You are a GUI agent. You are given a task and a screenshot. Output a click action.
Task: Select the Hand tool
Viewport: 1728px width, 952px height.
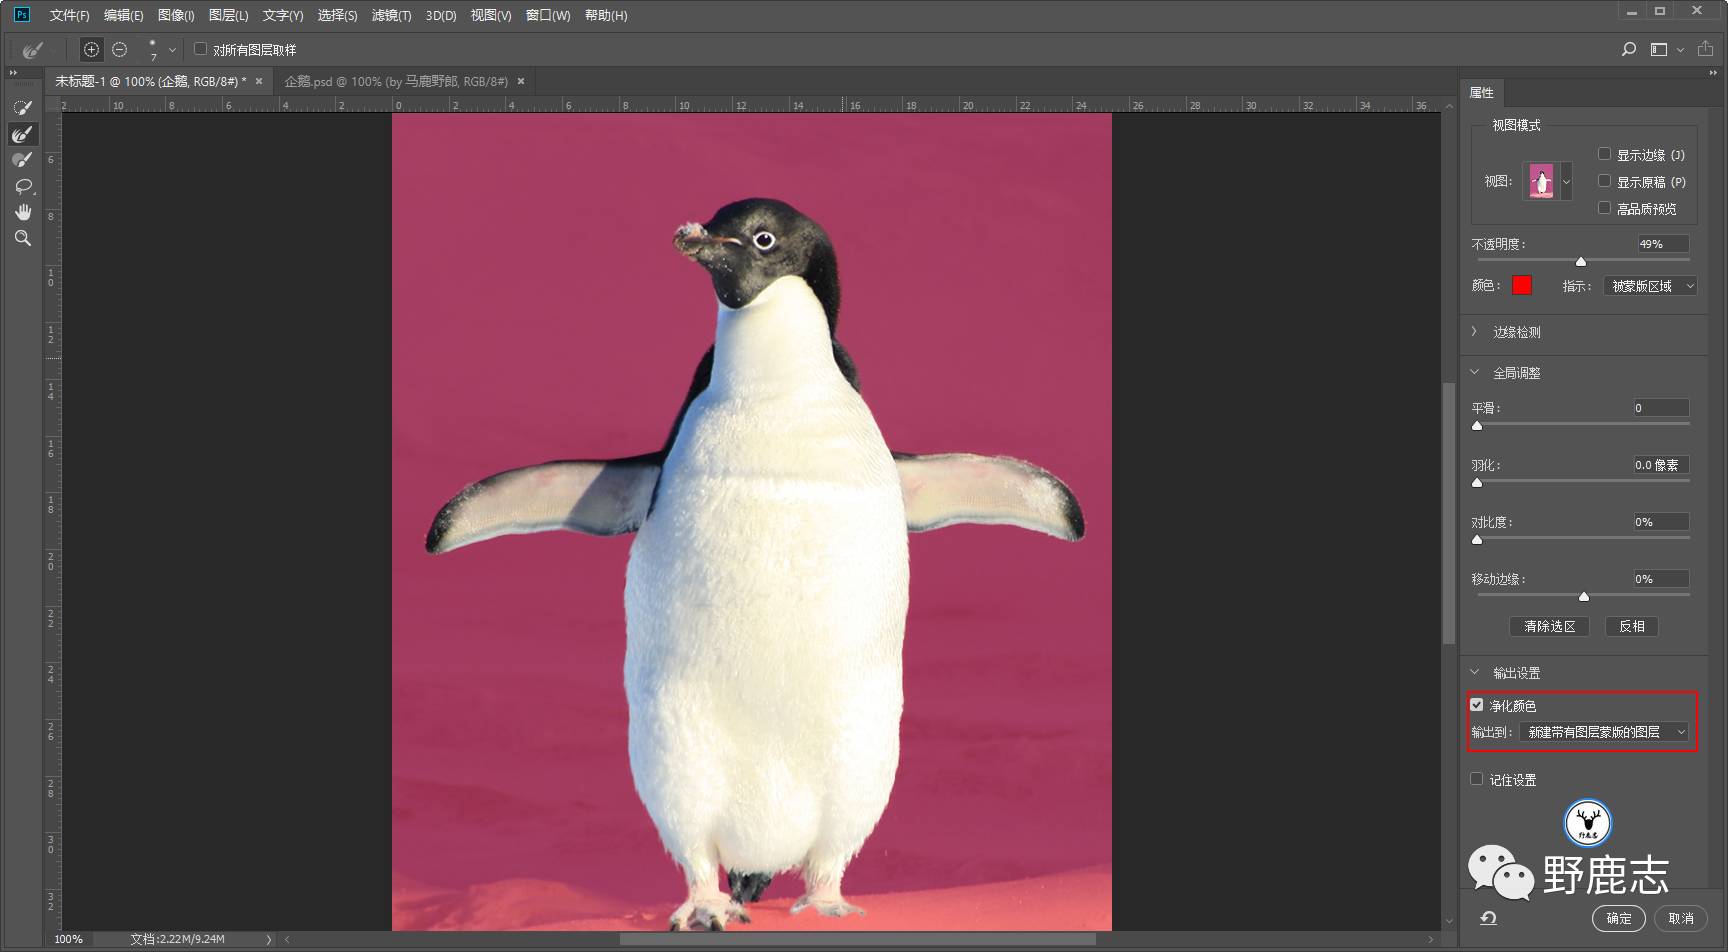point(22,212)
